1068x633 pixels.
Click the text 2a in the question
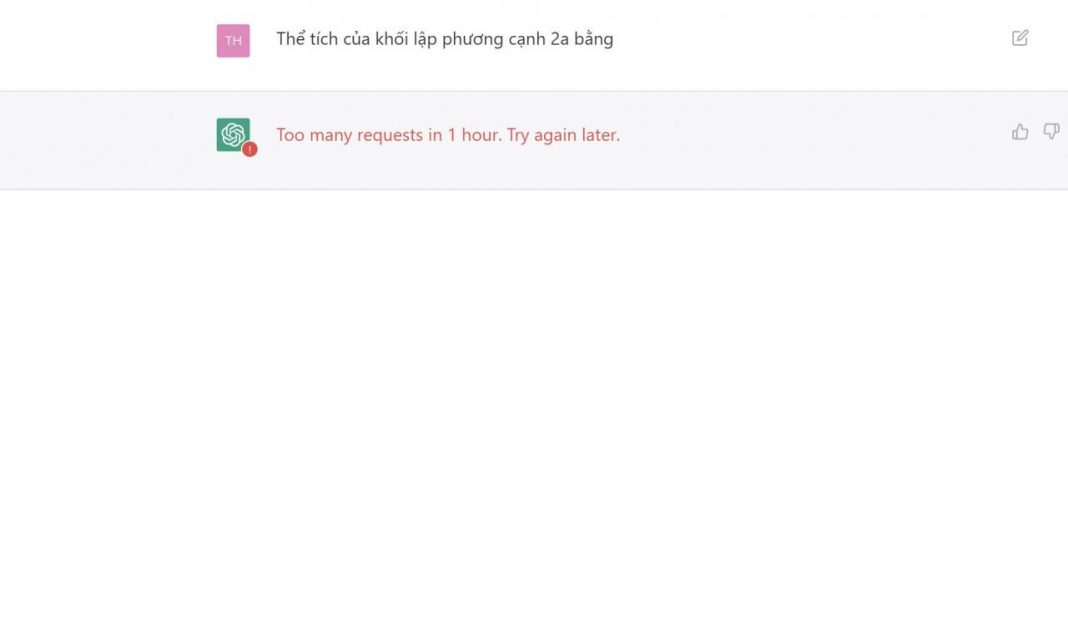[559, 39]
